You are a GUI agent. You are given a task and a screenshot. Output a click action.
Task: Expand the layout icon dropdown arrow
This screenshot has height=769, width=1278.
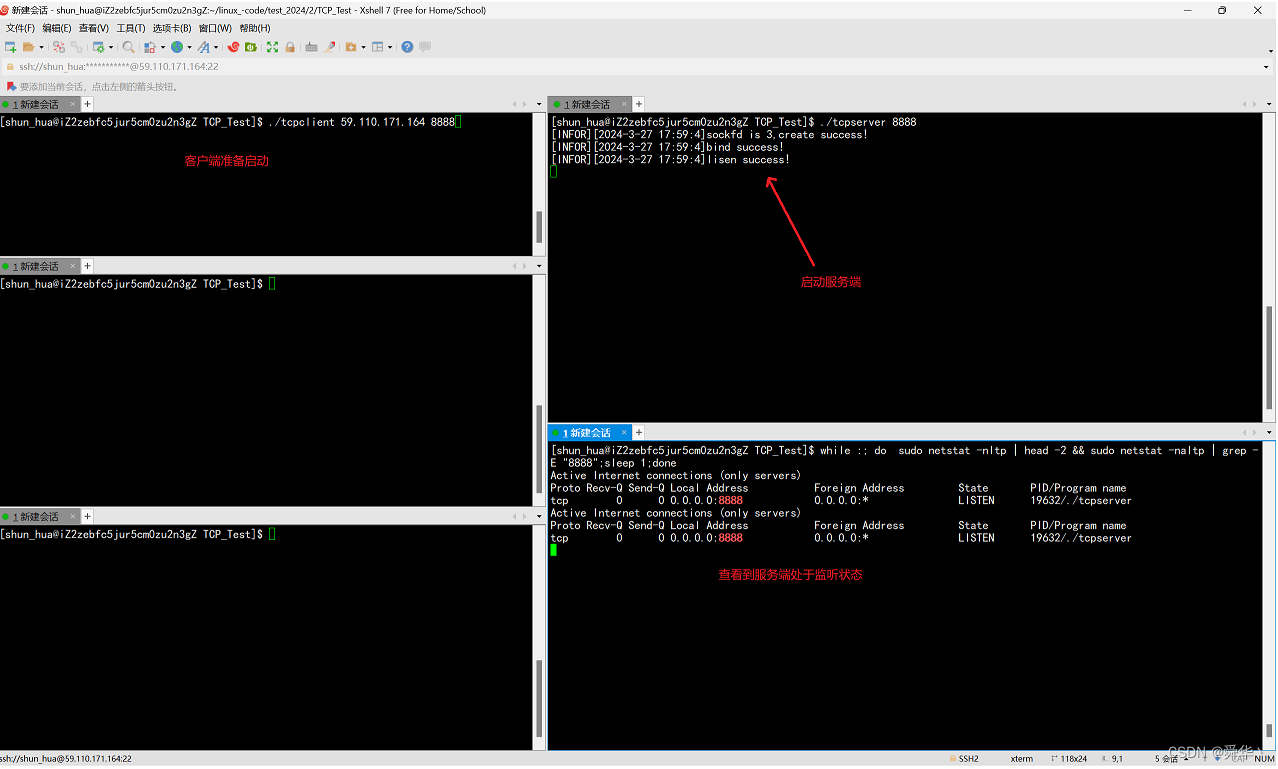click(390, 47)
